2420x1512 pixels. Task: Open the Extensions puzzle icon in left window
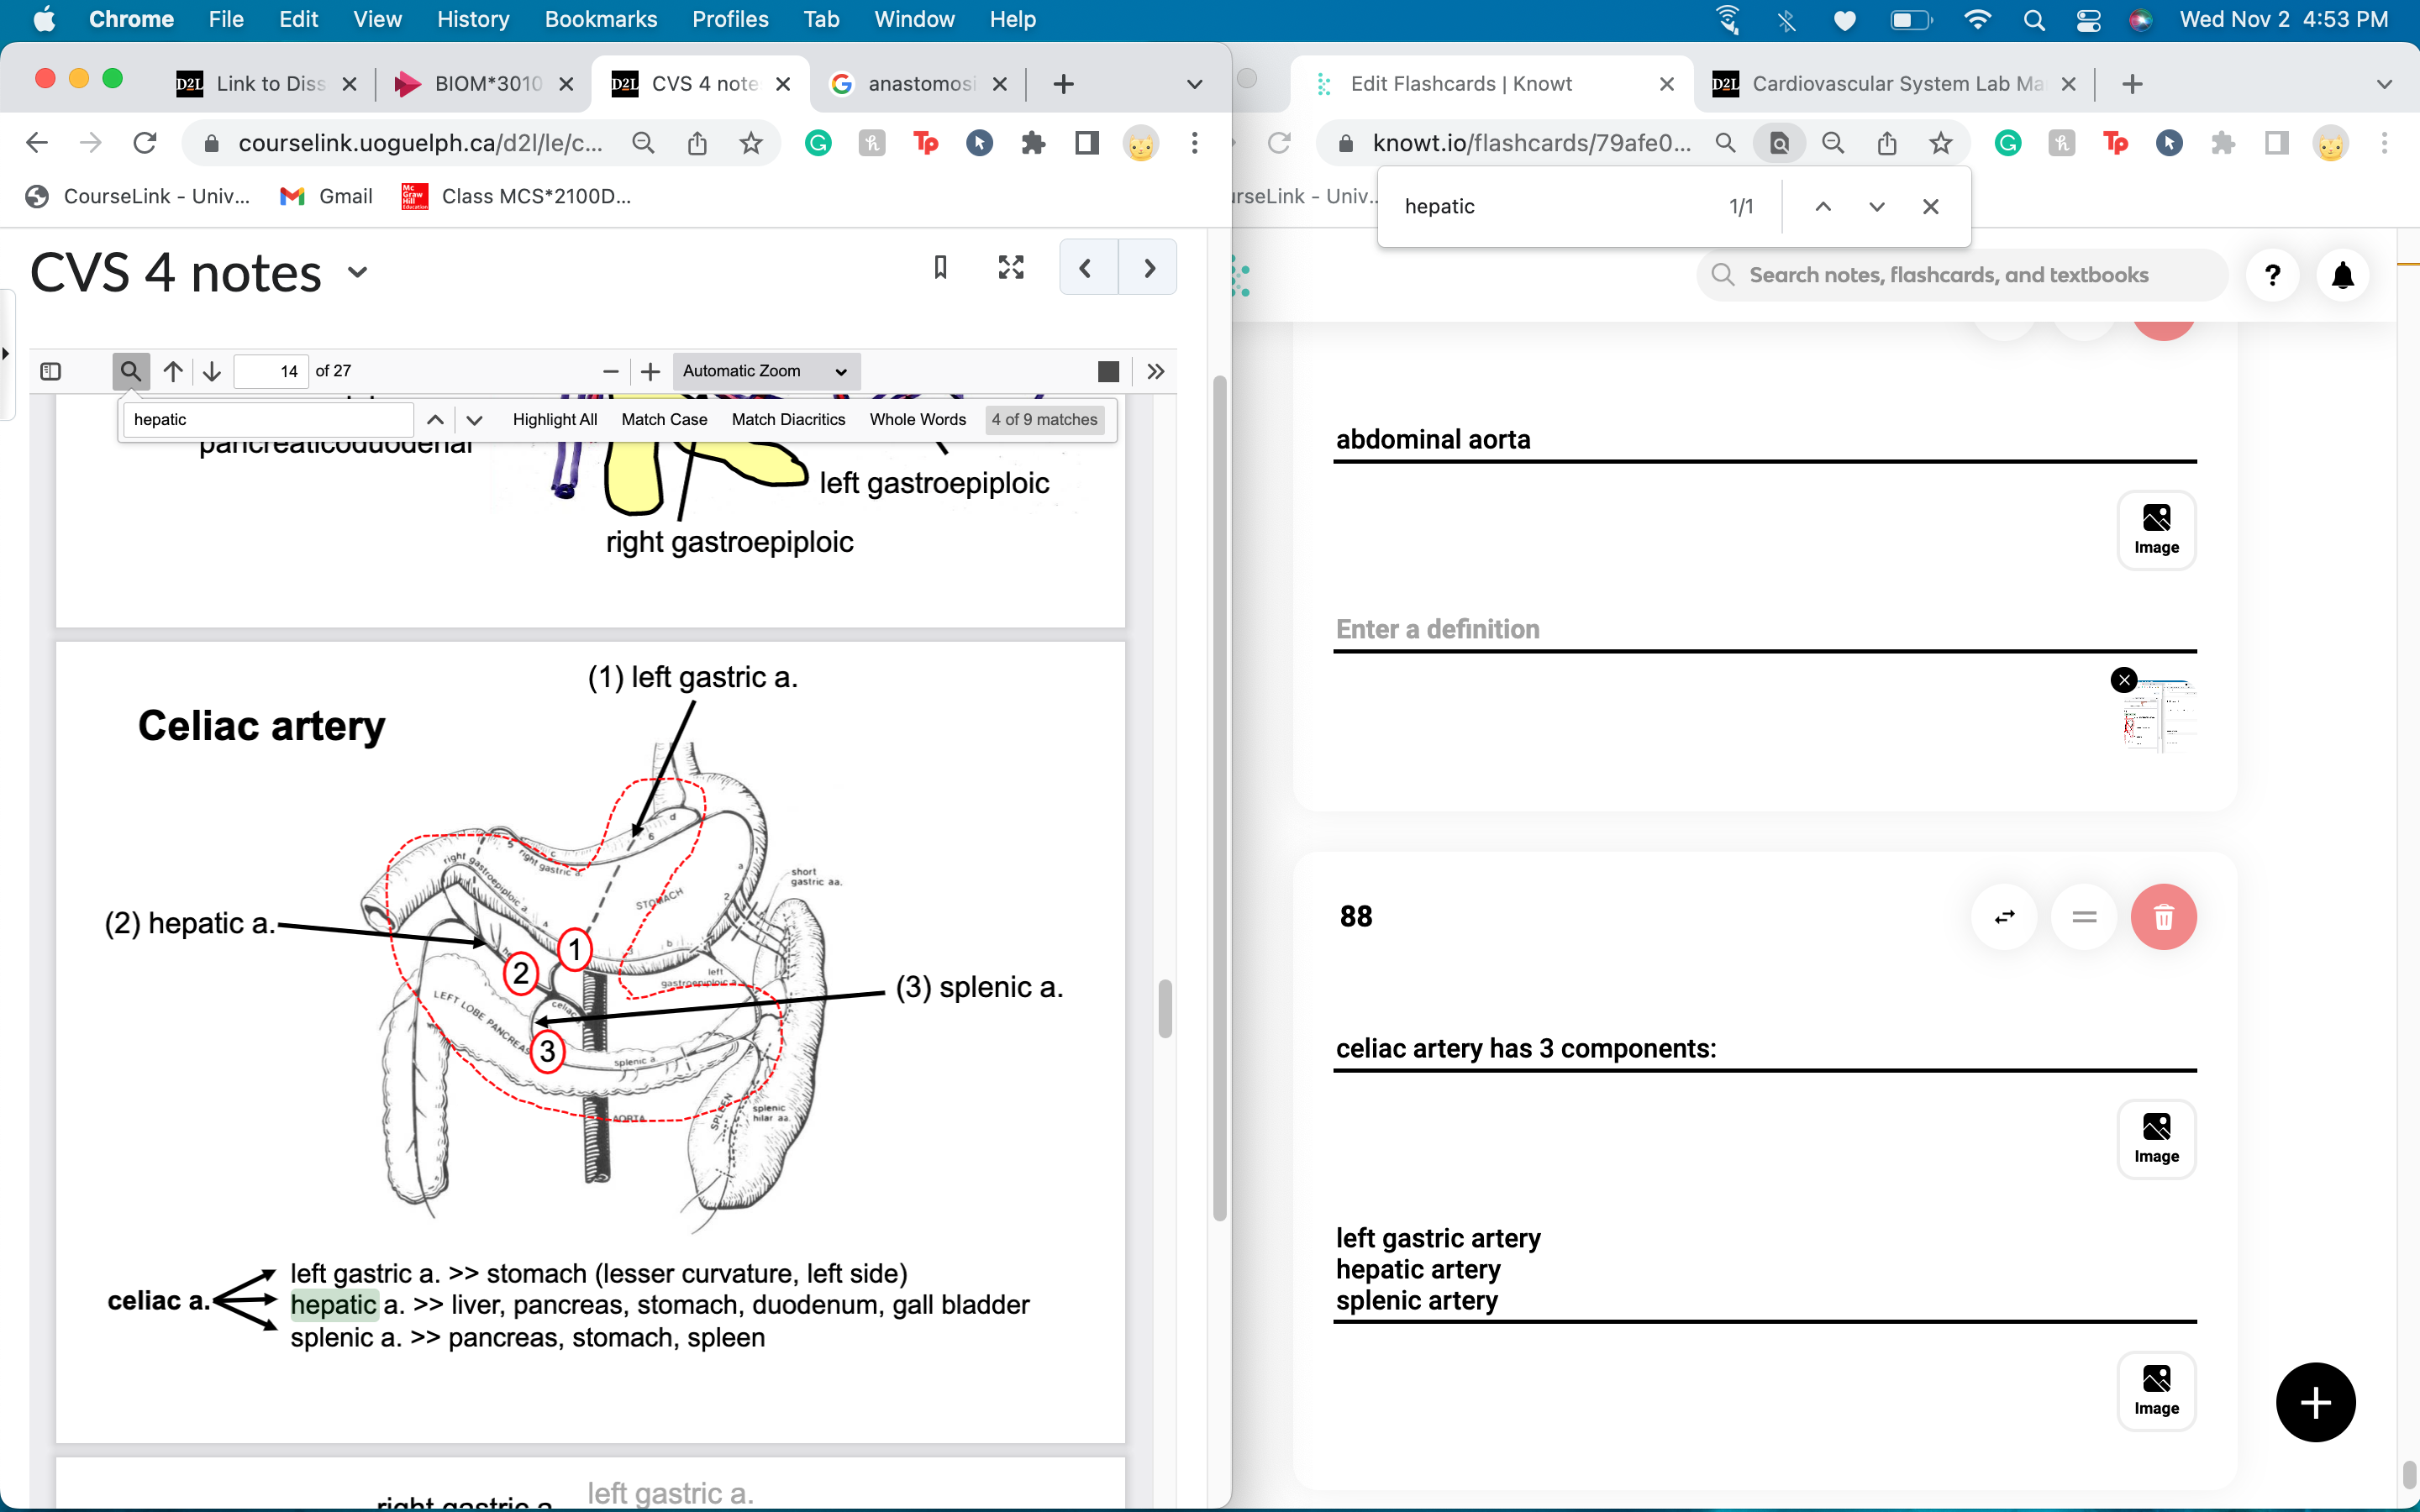(1033, 143)
